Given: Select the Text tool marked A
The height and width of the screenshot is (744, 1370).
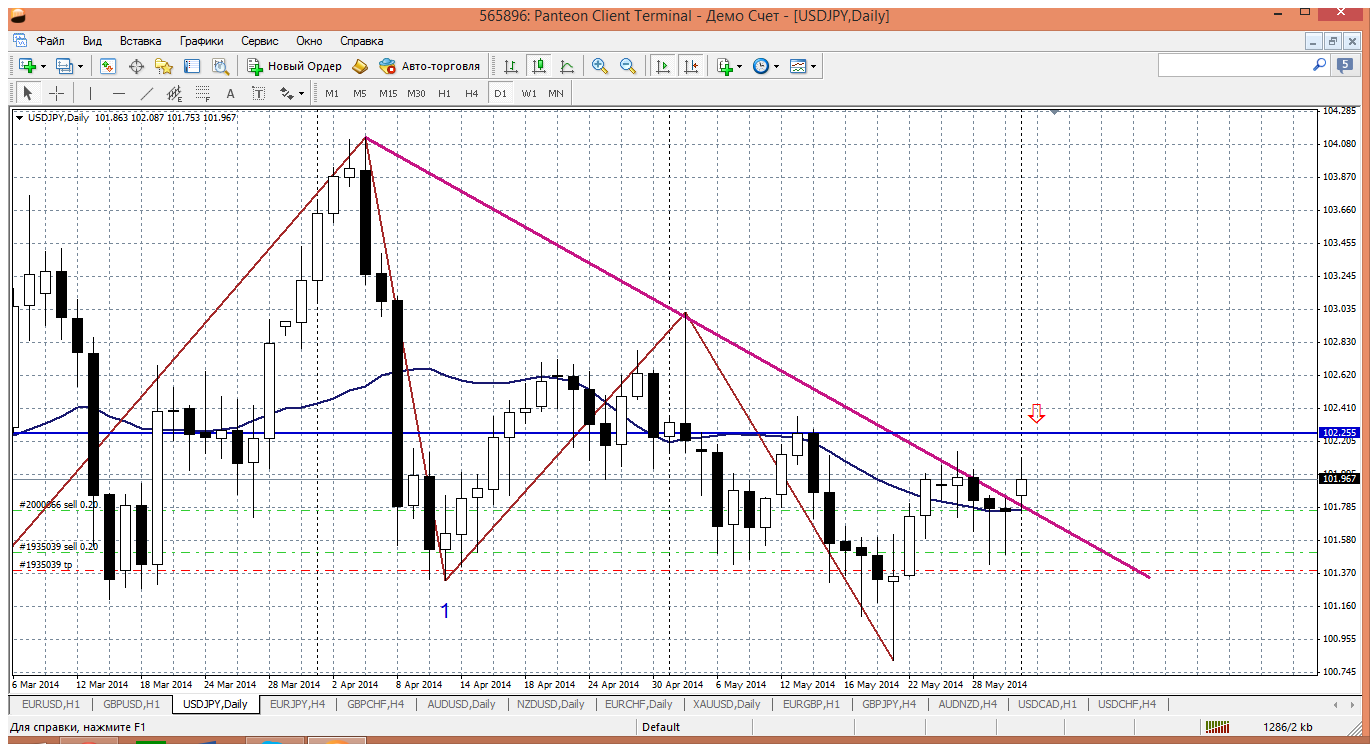Looking at the screenshot, I should 231,93.
